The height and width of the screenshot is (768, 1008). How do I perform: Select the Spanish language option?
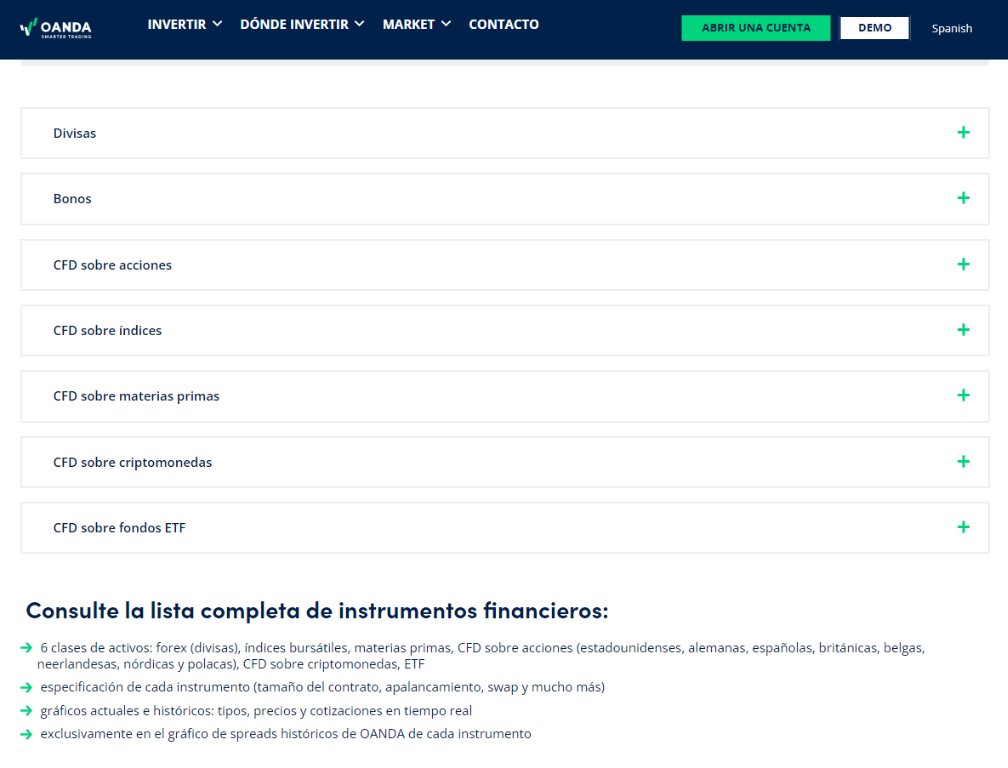click(x=952, y=28)
